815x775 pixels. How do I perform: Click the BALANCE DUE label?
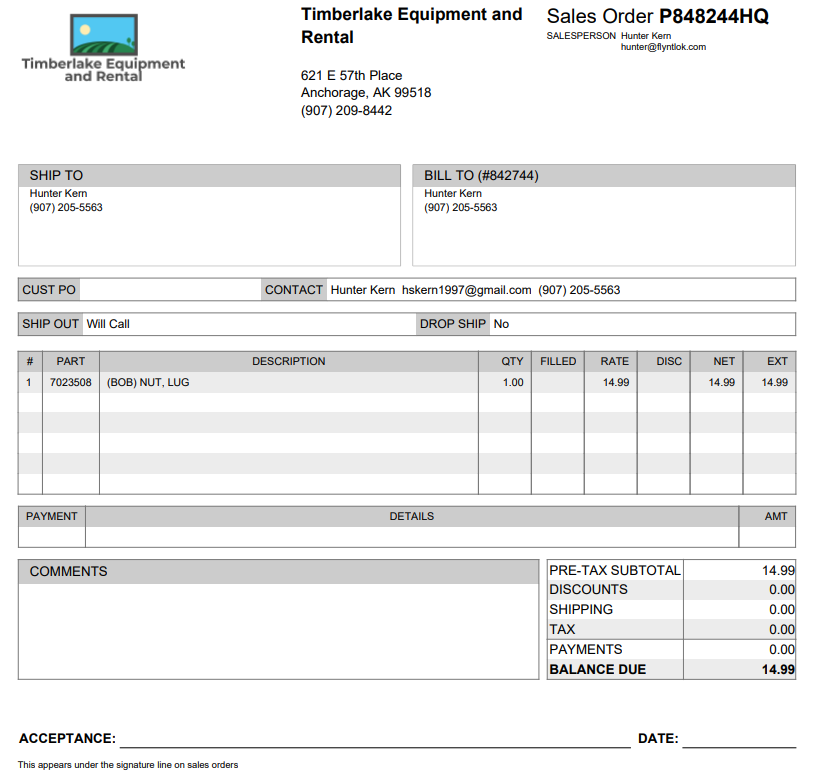click(598, 669)
